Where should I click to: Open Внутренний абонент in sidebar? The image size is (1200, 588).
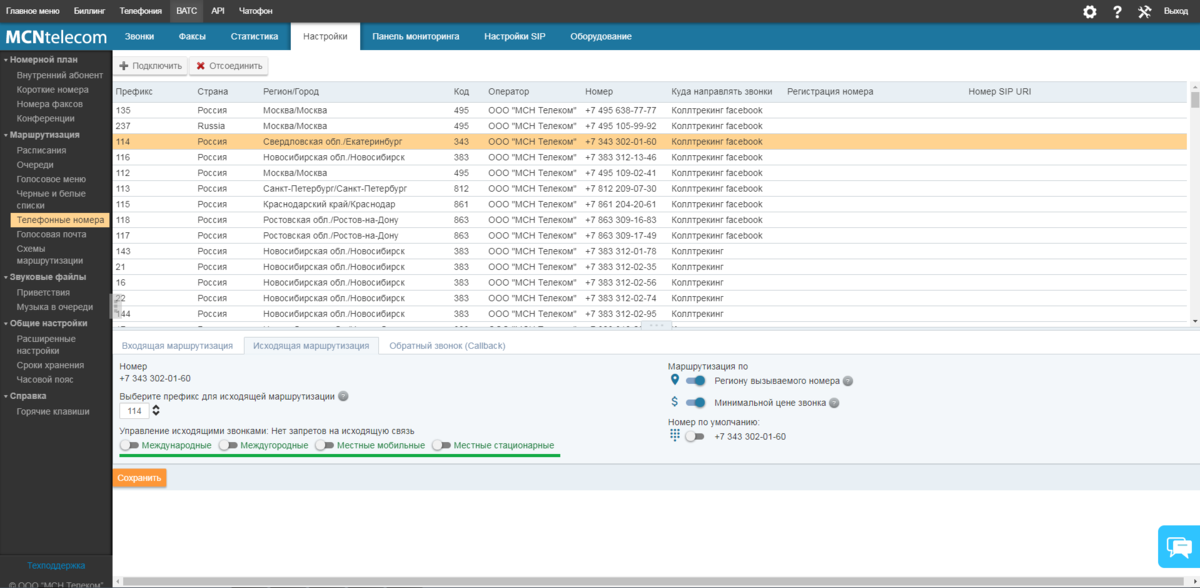click(60, 74)
